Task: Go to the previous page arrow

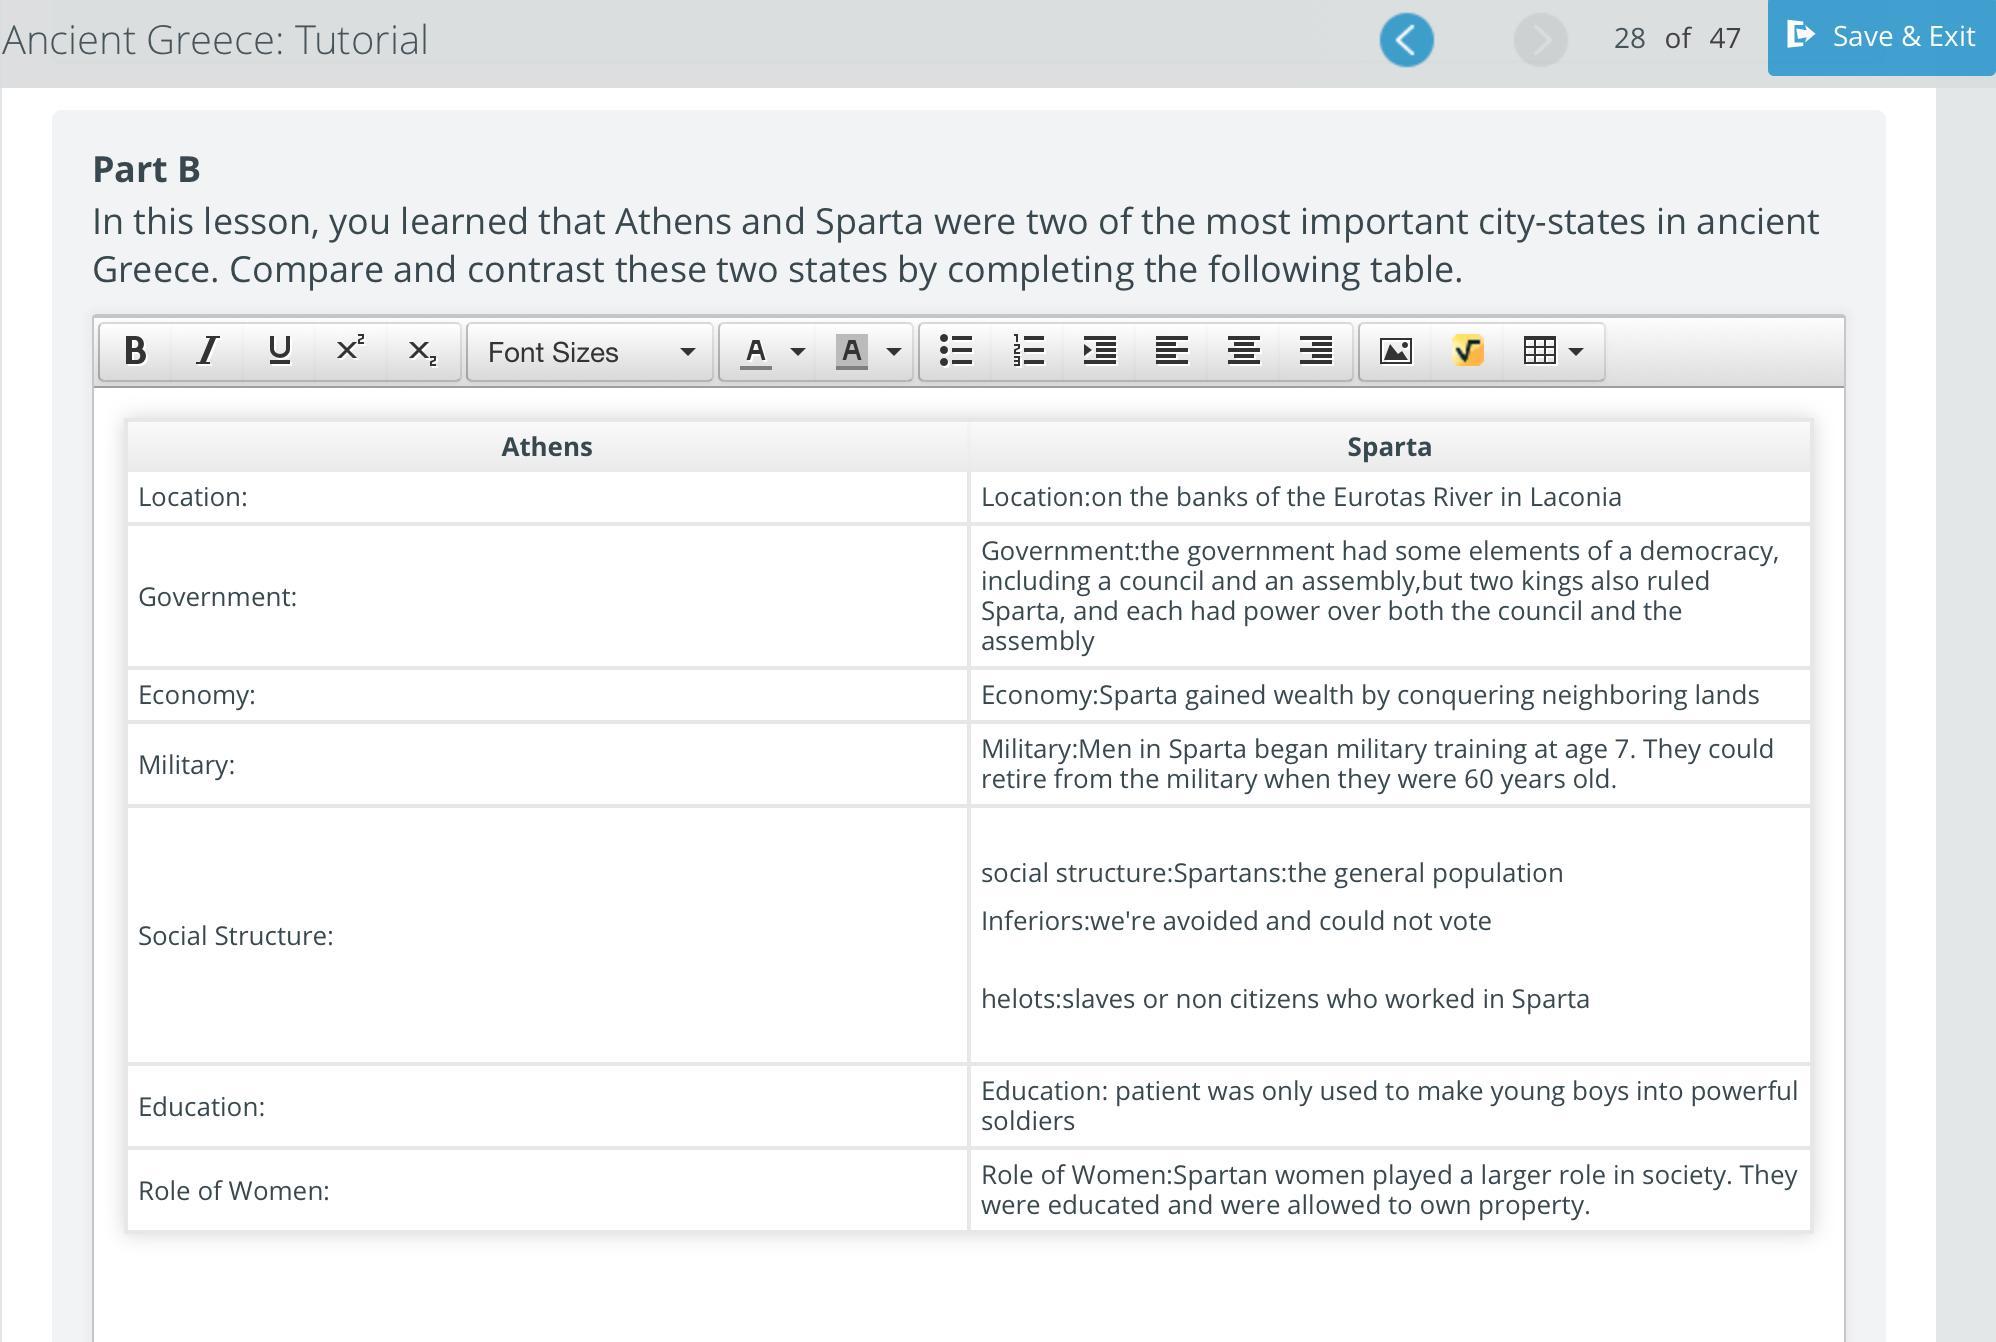Action: [1406, 40]
